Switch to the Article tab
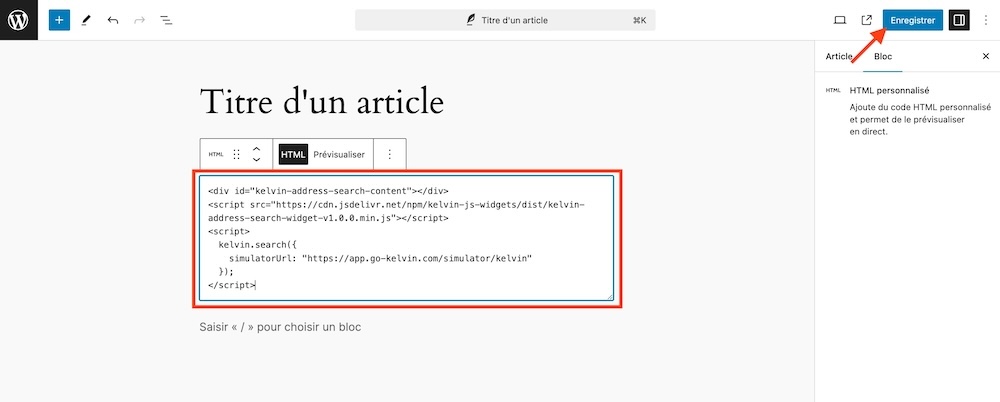1000x402 pixels. pyautogui.click(x=839, y=56)
